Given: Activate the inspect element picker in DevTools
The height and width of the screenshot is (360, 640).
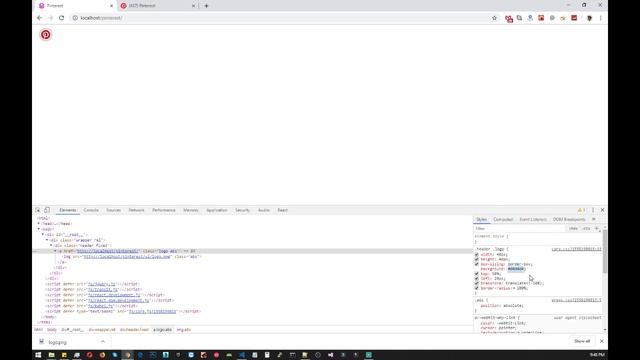Looking at the screenshot, I should tap(38, 210).
